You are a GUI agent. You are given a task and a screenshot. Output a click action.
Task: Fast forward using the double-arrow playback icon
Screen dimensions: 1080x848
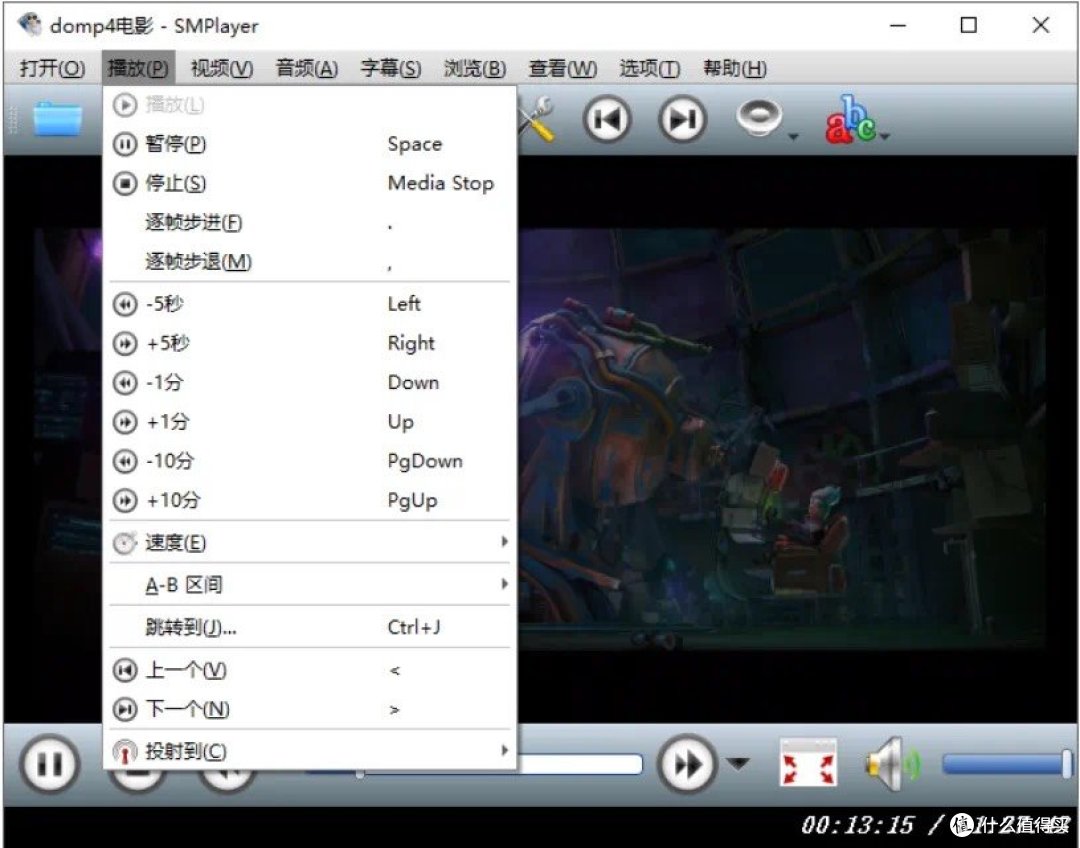click(x=688, y=764)
